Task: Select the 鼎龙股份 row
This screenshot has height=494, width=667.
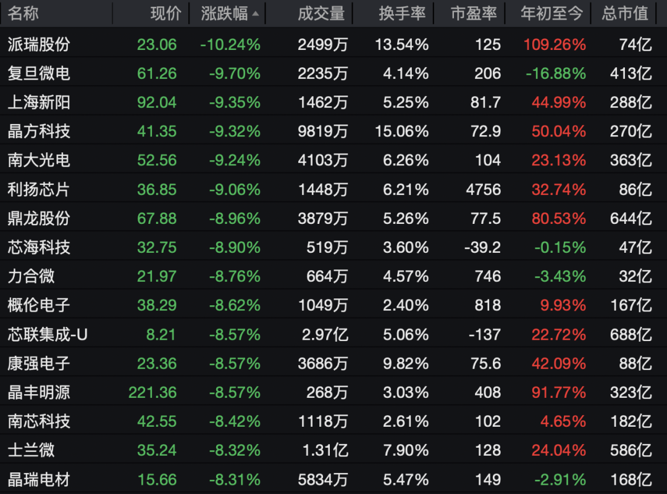Action: pos(334,218)
